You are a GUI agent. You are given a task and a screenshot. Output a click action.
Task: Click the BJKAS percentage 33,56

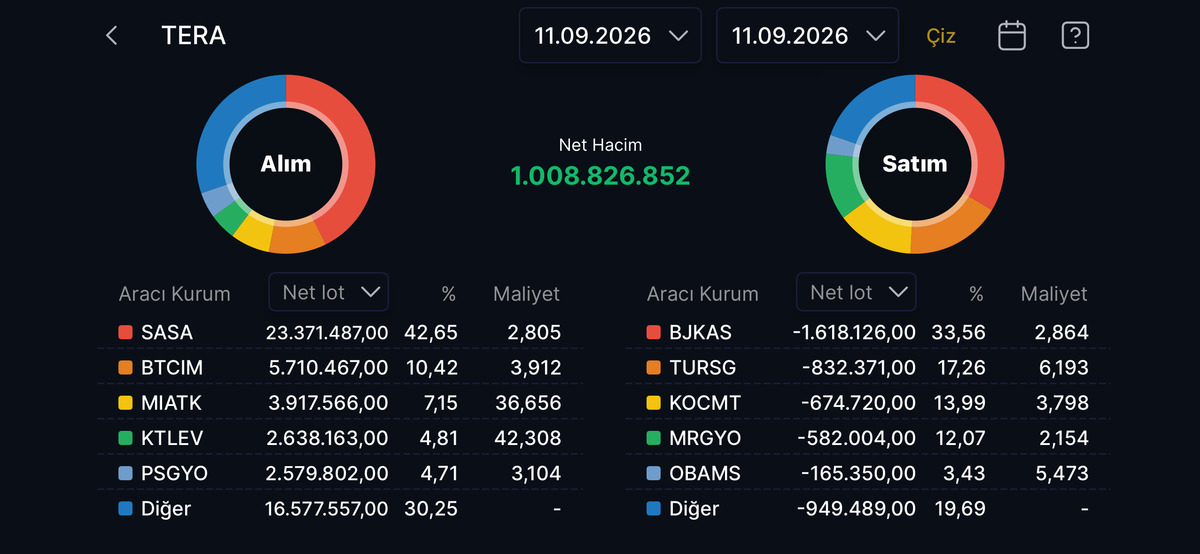(959, 332)
